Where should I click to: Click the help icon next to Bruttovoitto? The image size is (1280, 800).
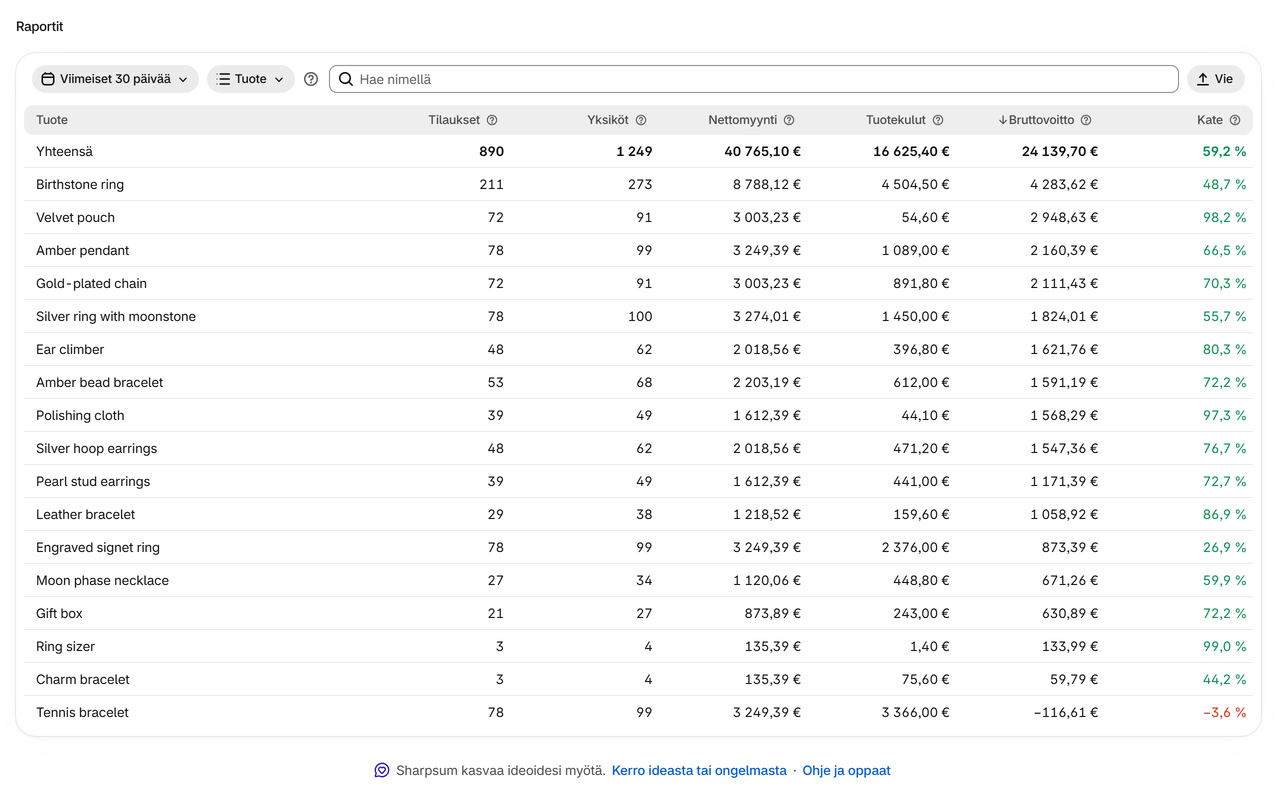pos(1086,120)
